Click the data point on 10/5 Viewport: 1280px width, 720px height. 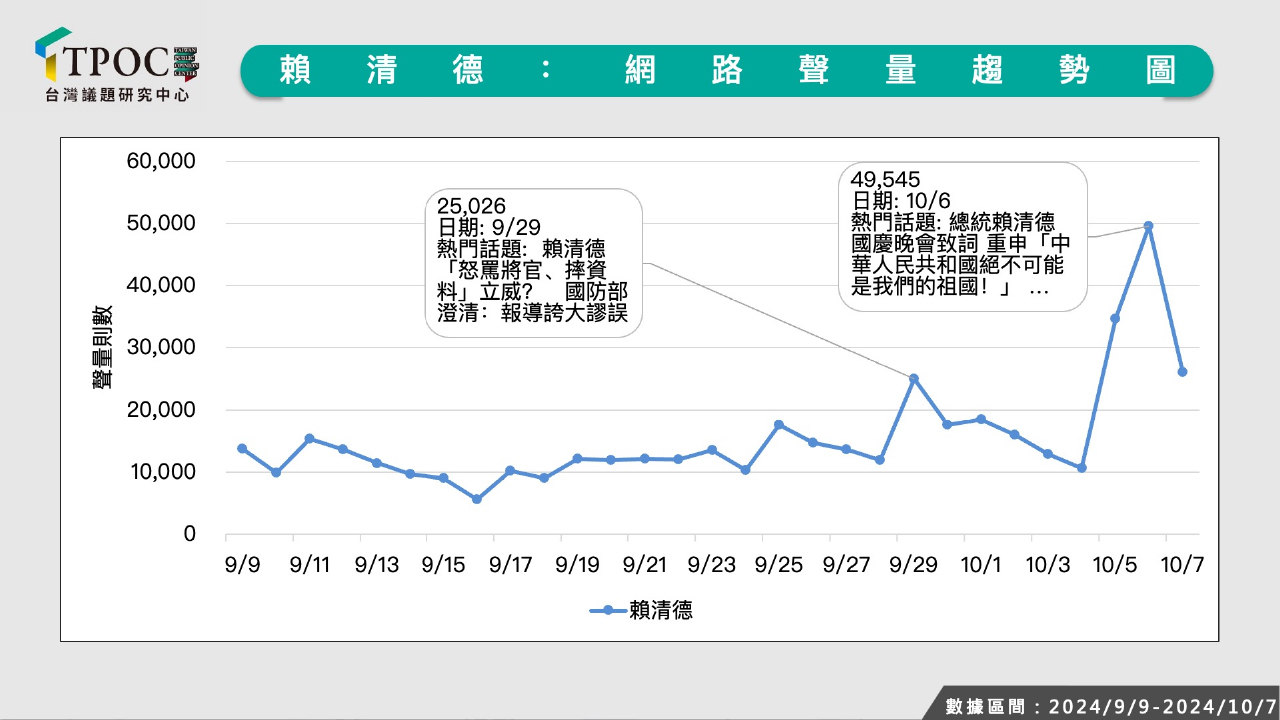click(x=1115, y=318)
